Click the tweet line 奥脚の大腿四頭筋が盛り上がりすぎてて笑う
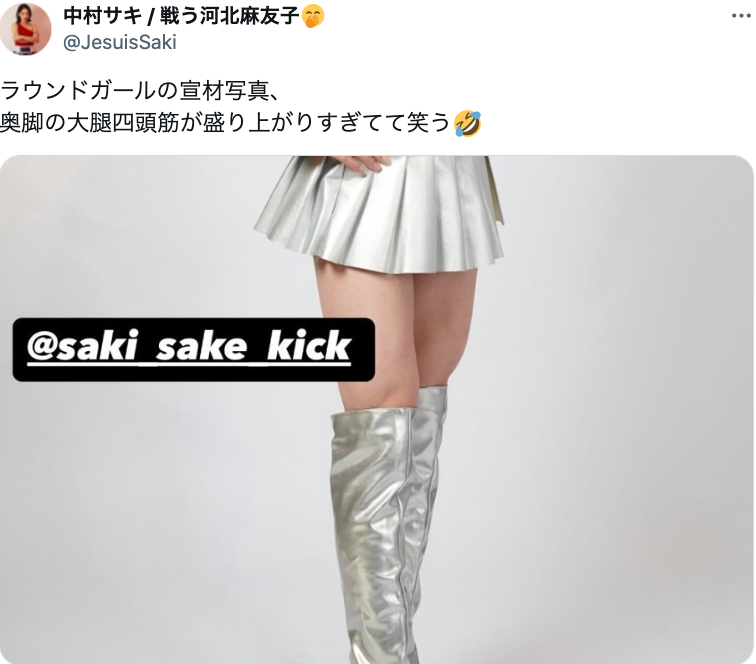The height and width of the screenshot is (664, 756). coord(241,123)
